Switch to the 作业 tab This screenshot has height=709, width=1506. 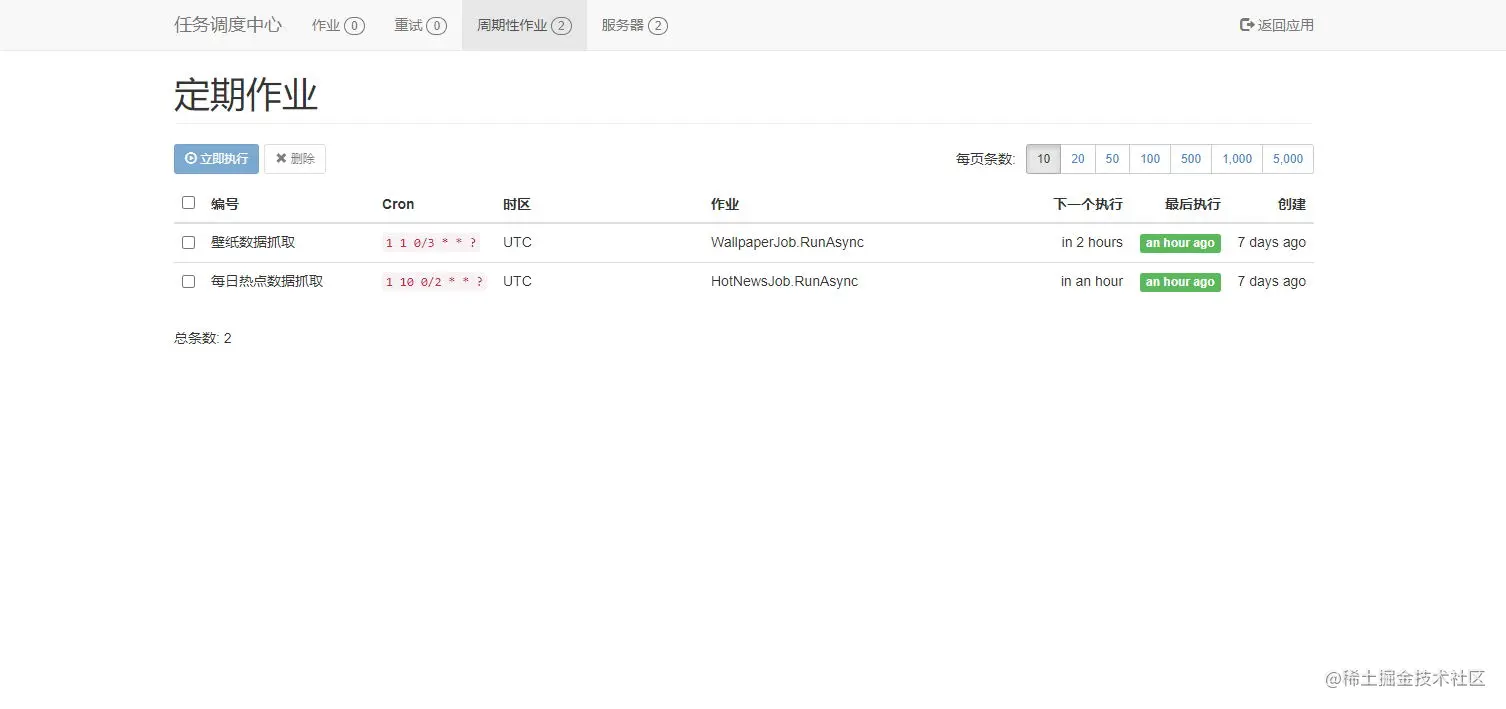338,25
